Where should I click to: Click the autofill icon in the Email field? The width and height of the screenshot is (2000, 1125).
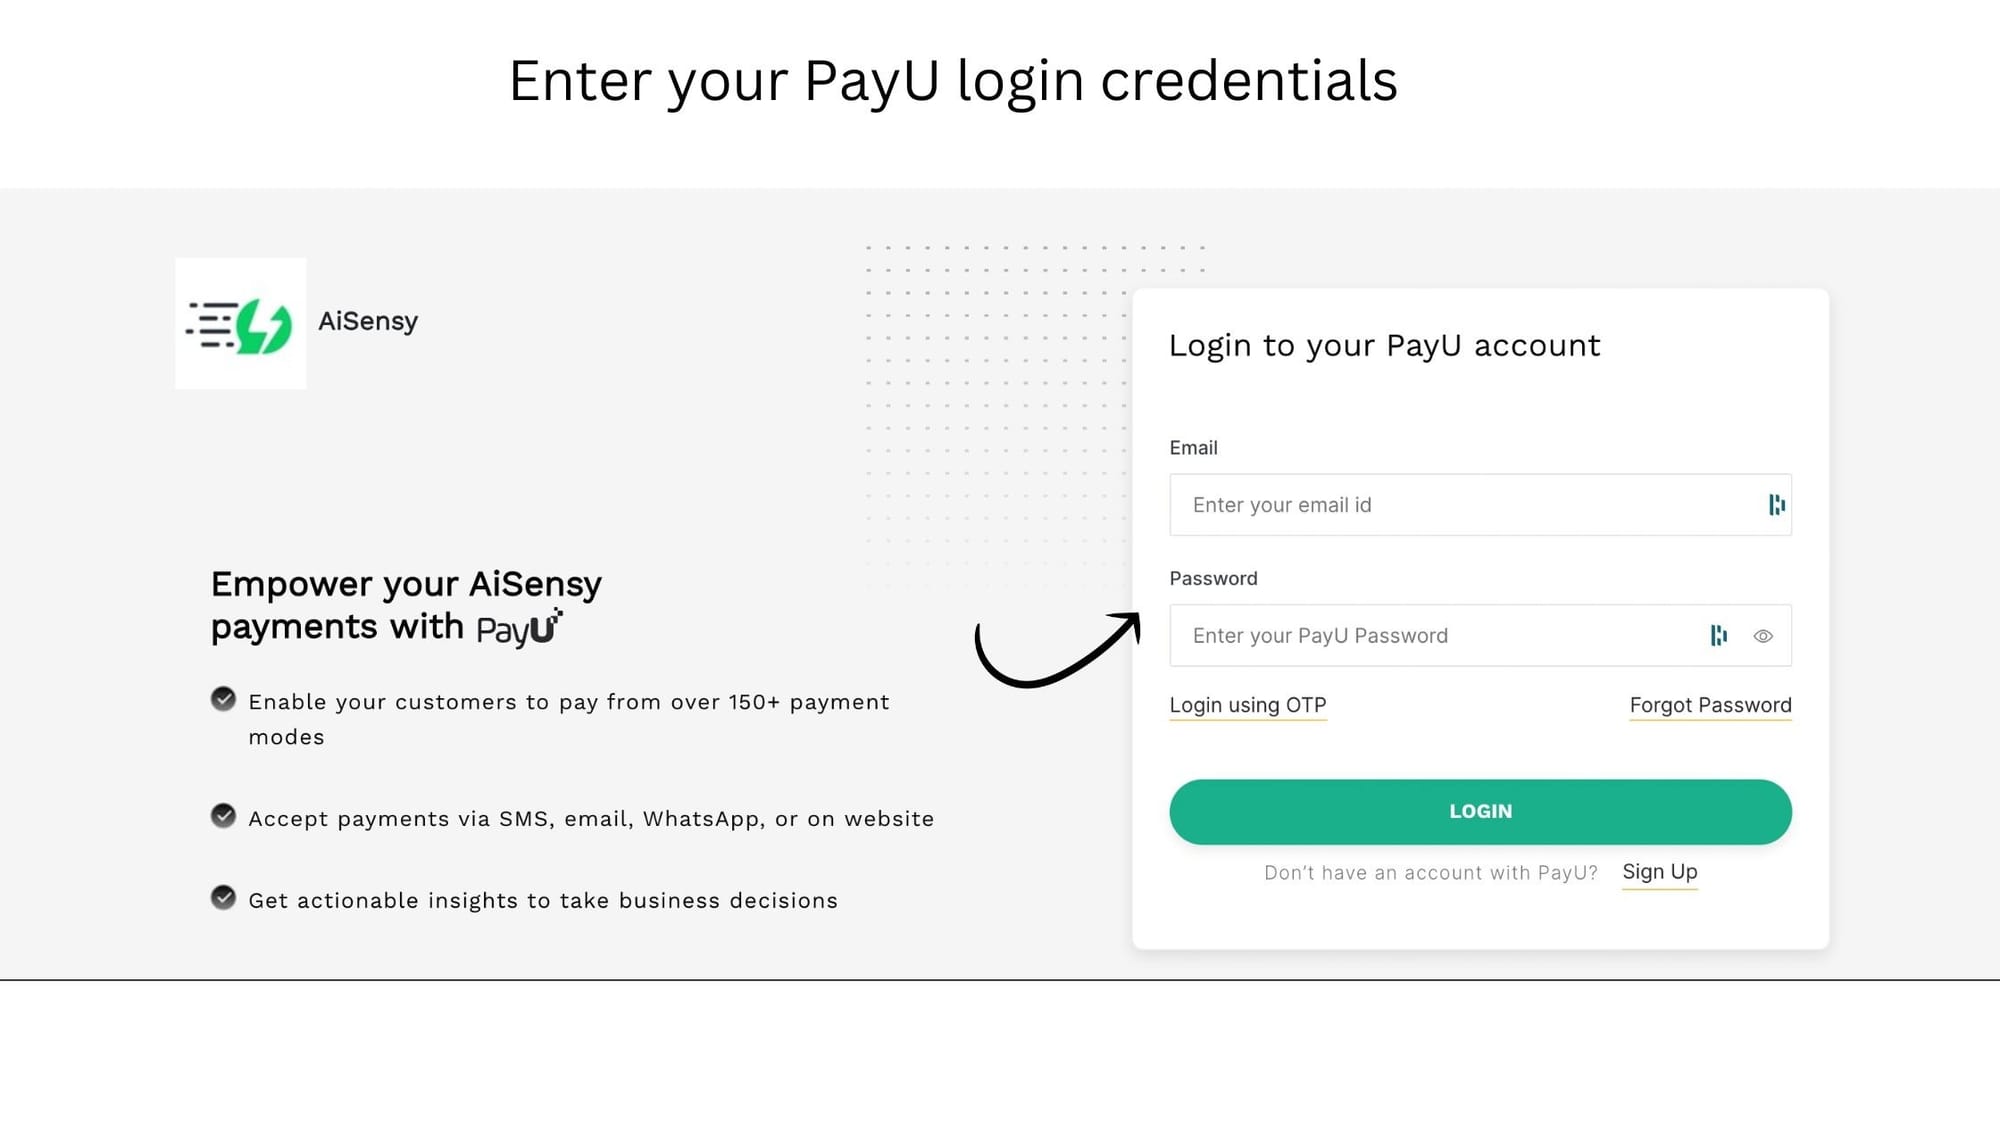(1776, 505)
